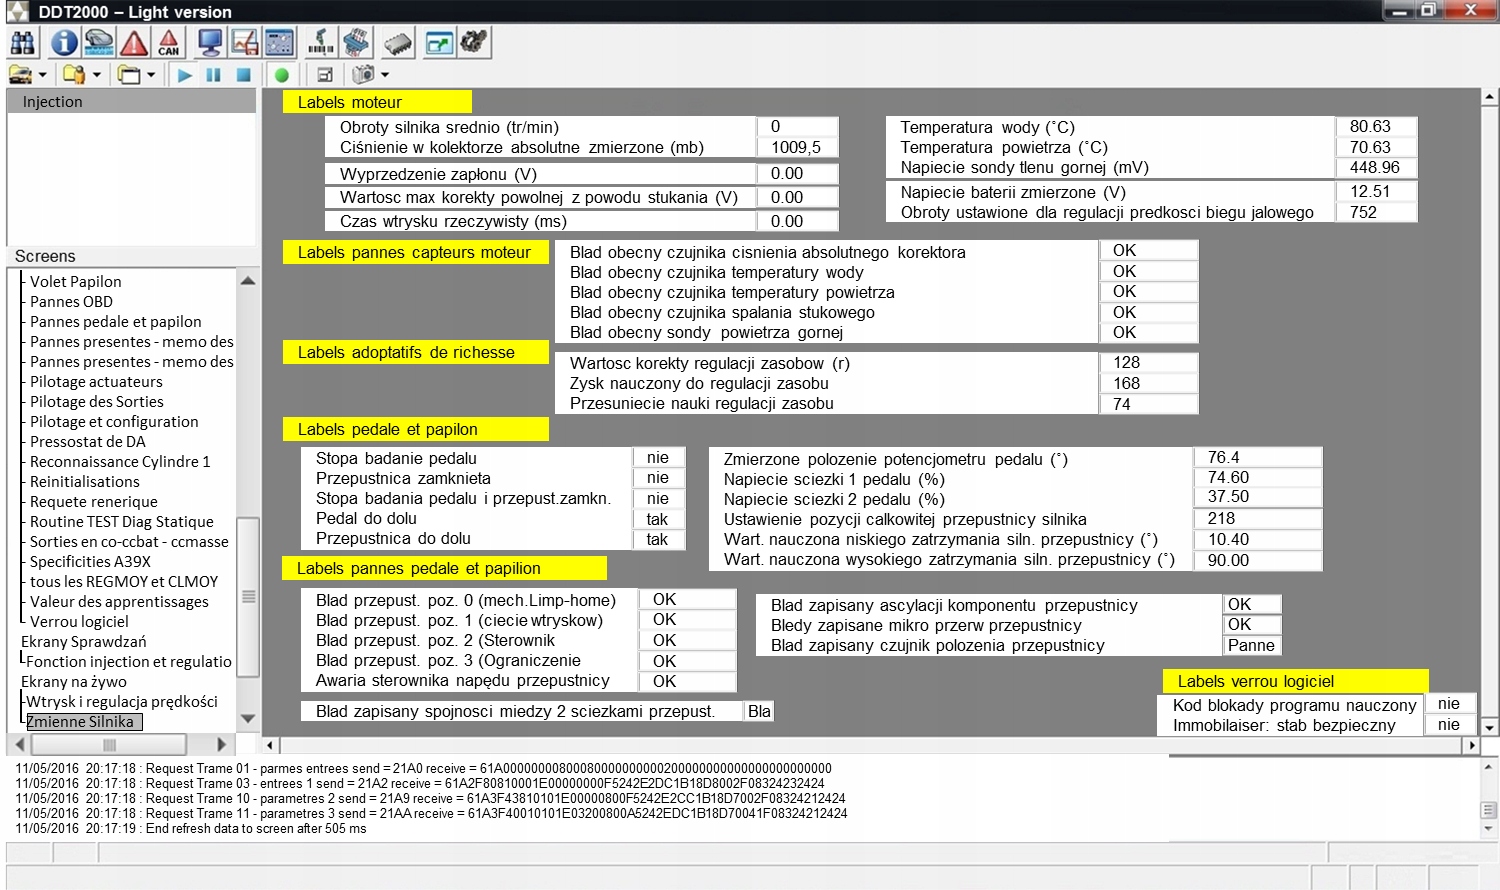Open the gears settings icon

tap(474, 43)
